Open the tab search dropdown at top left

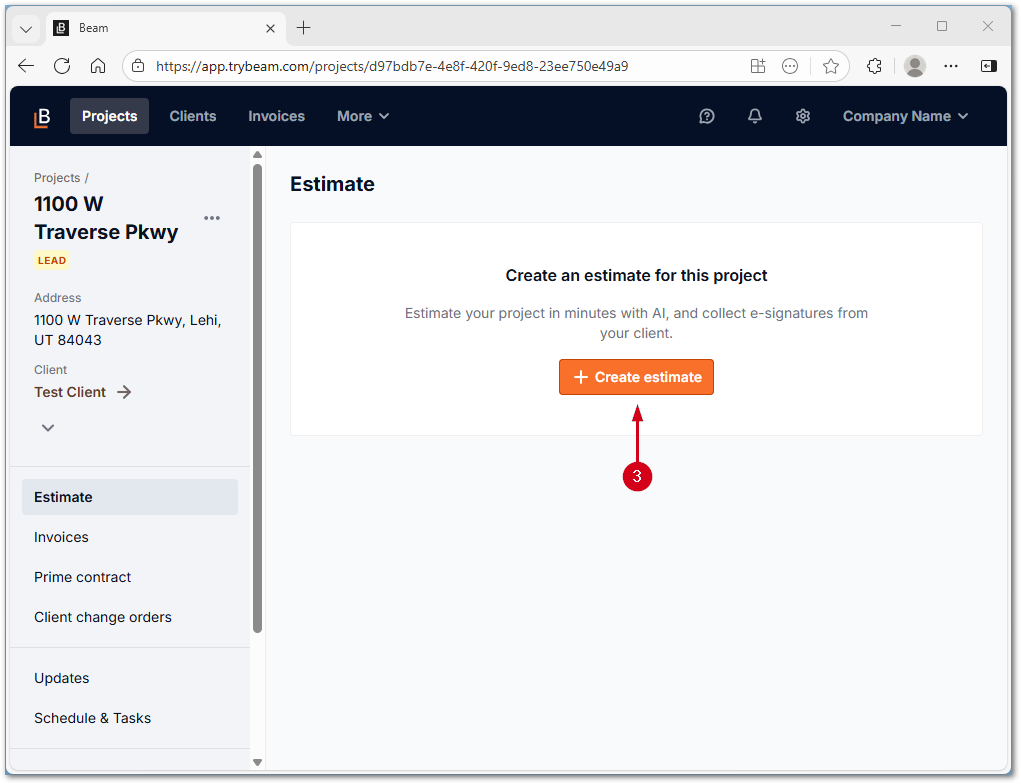click(x=25, y=28)
